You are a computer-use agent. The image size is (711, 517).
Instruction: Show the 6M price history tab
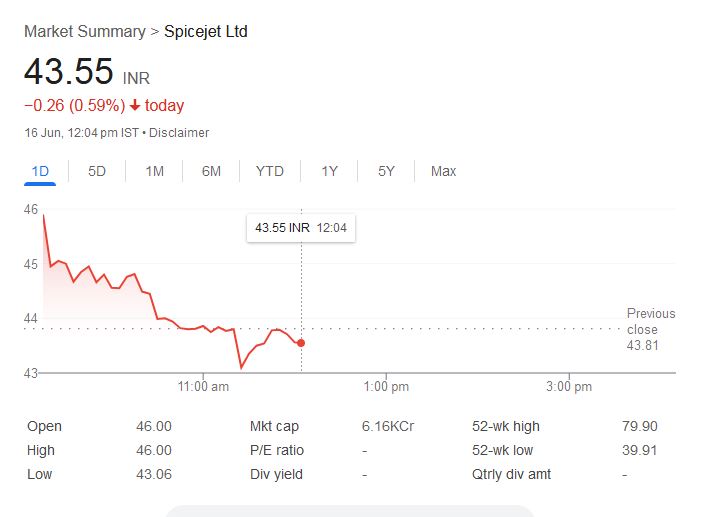point(211,171)
